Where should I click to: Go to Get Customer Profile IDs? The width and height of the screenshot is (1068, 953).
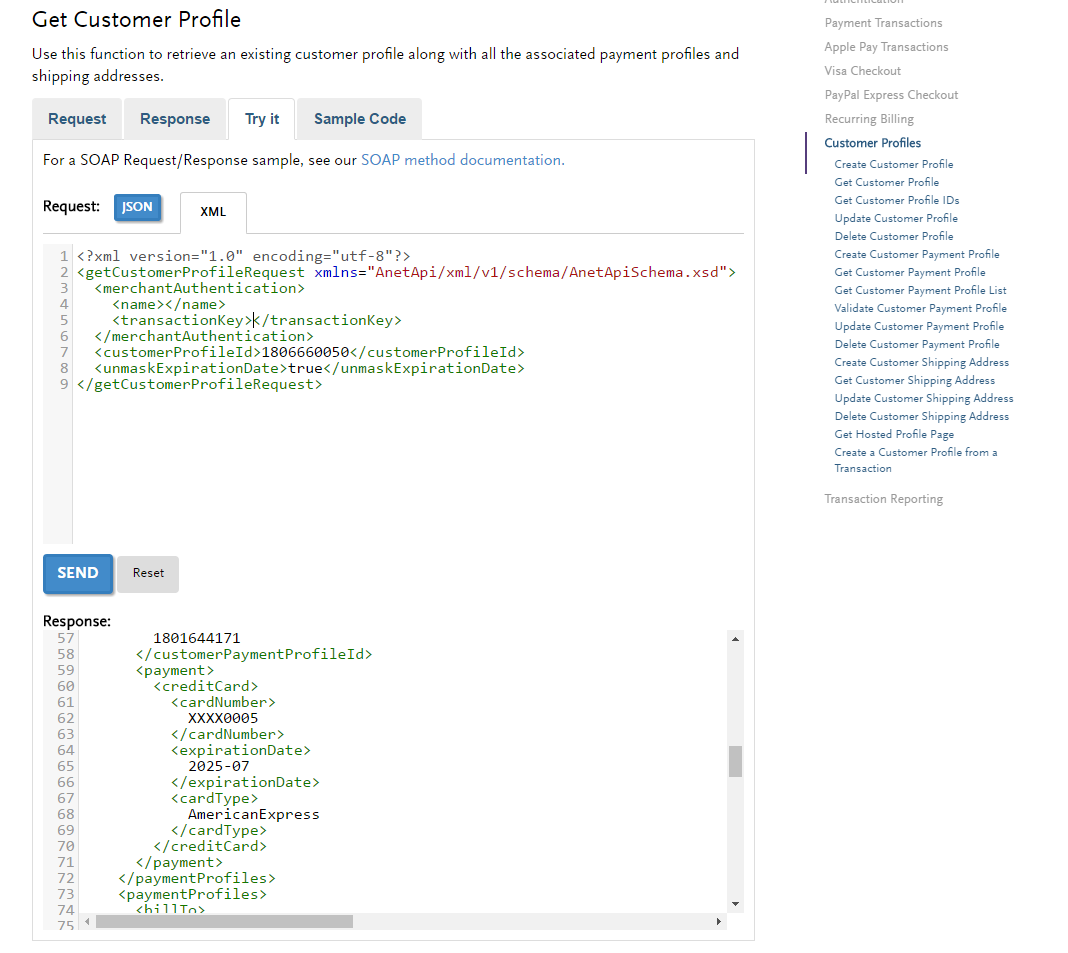tap(896, 200)
